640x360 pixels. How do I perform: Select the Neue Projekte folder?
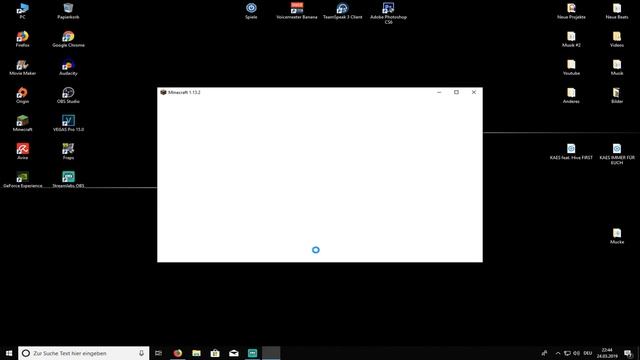coord(571,11)
